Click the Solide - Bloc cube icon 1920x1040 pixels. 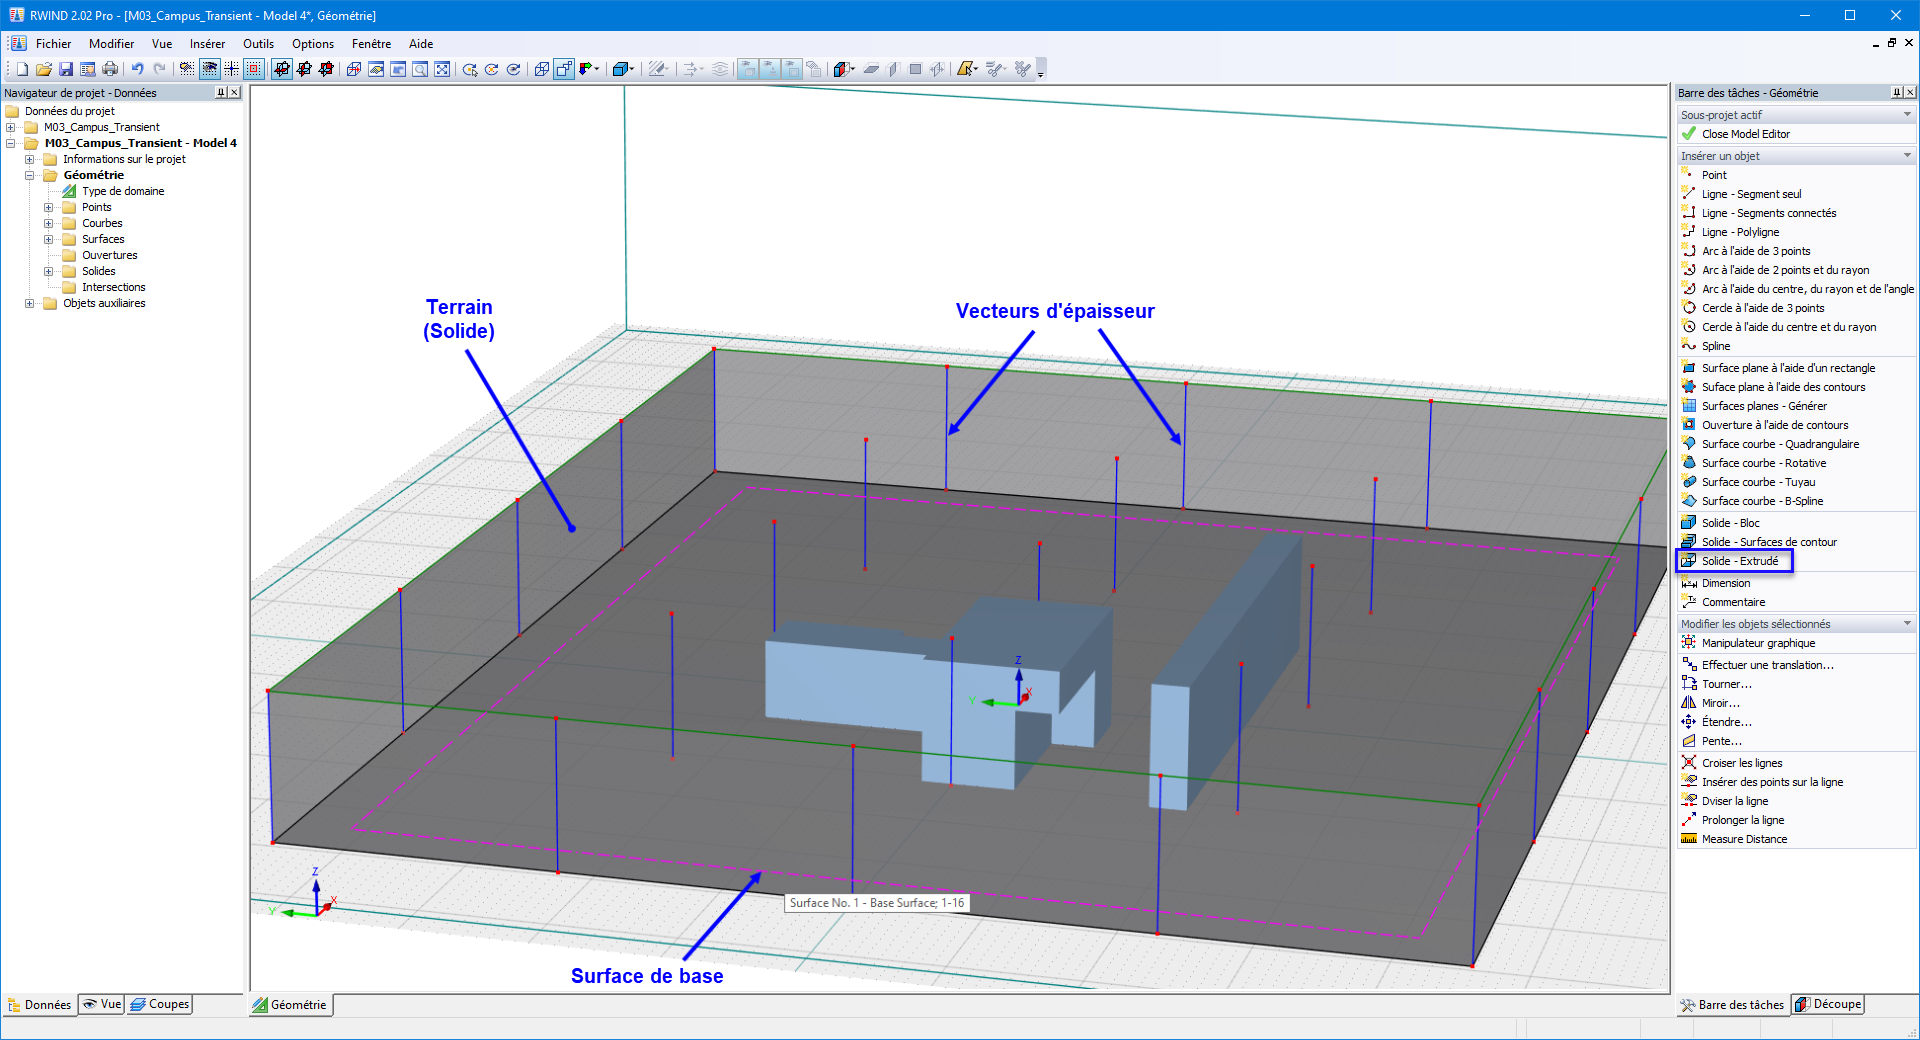pos(1689,523)
